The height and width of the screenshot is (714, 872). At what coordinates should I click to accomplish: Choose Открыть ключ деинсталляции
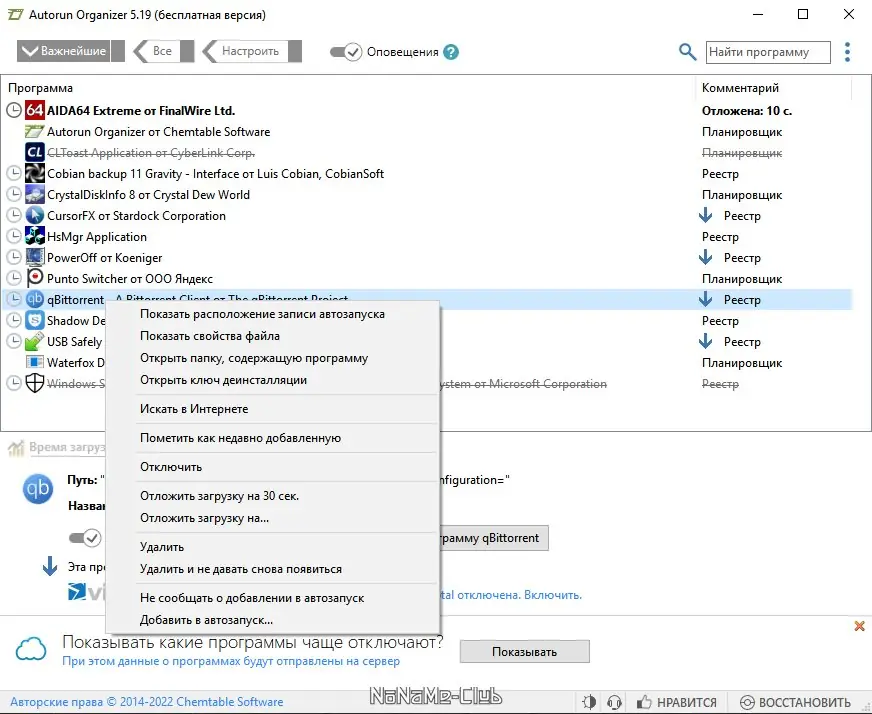(x=272, y=380)
